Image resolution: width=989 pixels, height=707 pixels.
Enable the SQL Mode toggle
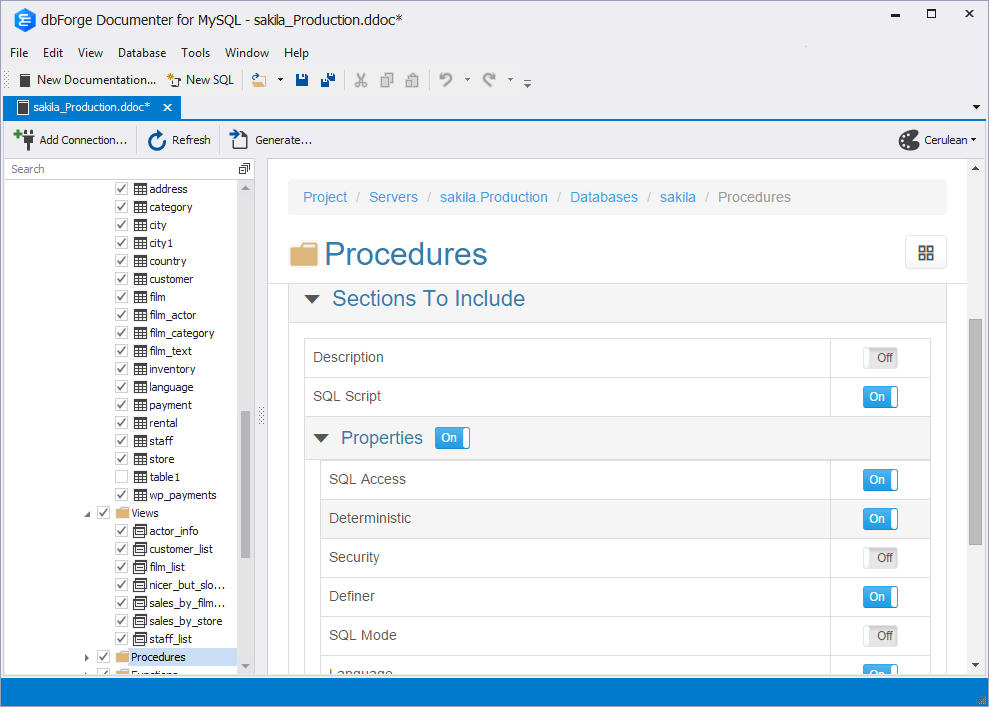881,636
